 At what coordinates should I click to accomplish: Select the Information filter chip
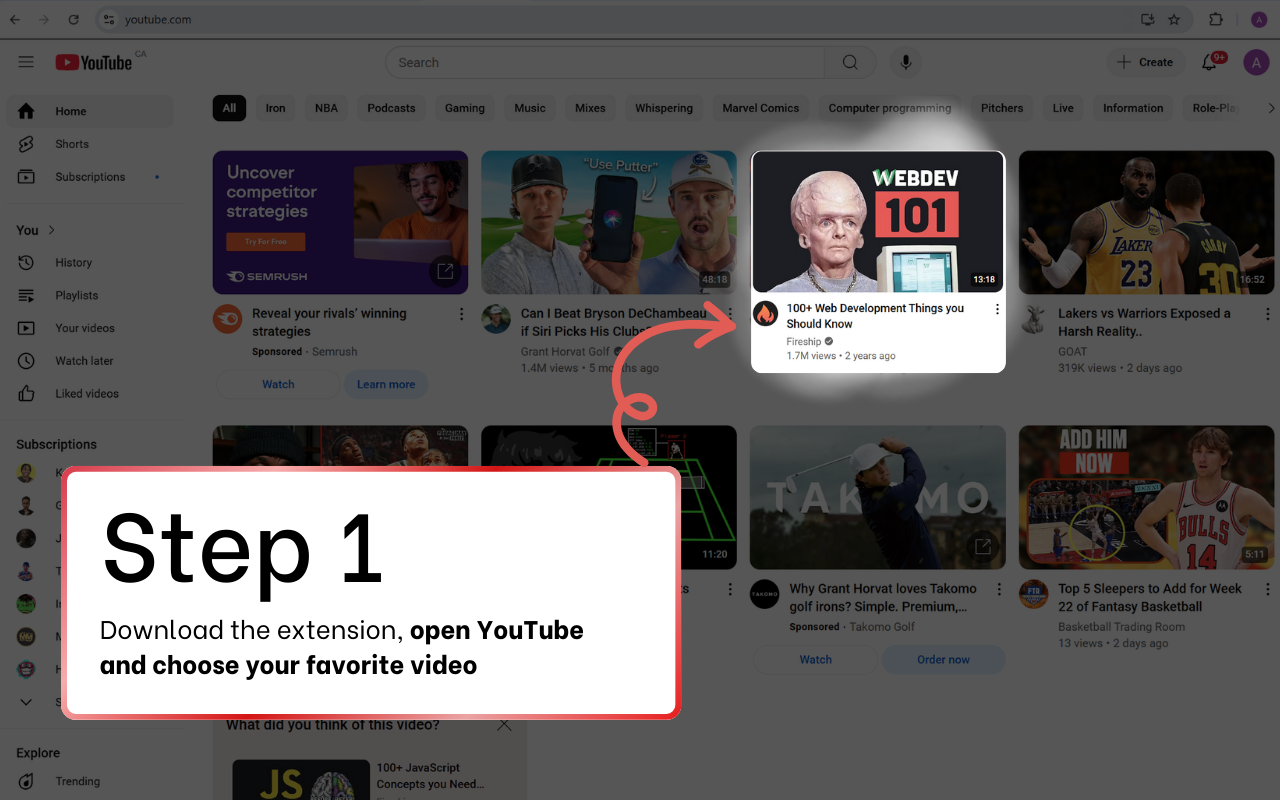tap(1133, 108)
